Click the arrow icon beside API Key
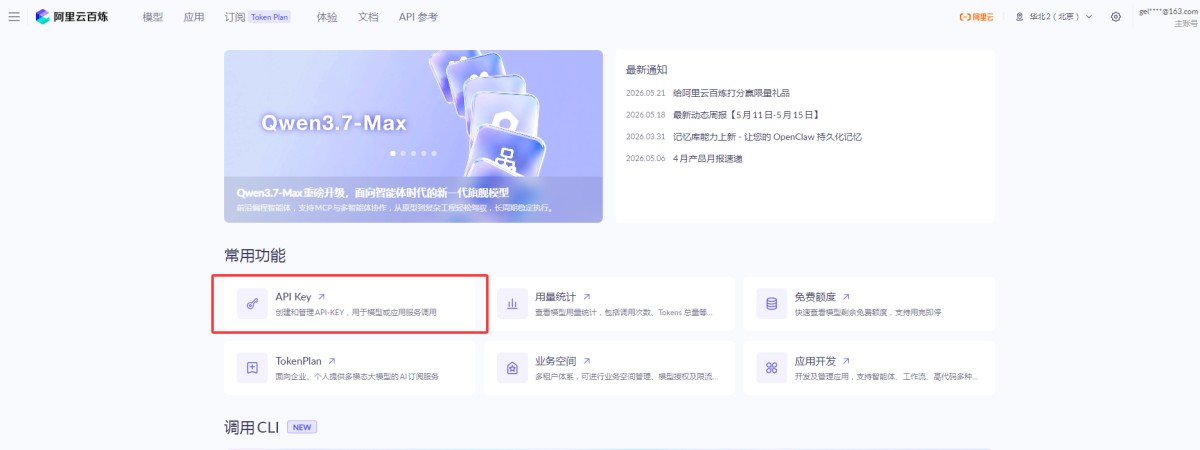This screenshot has height=450, width=1200. coord(321,297)
